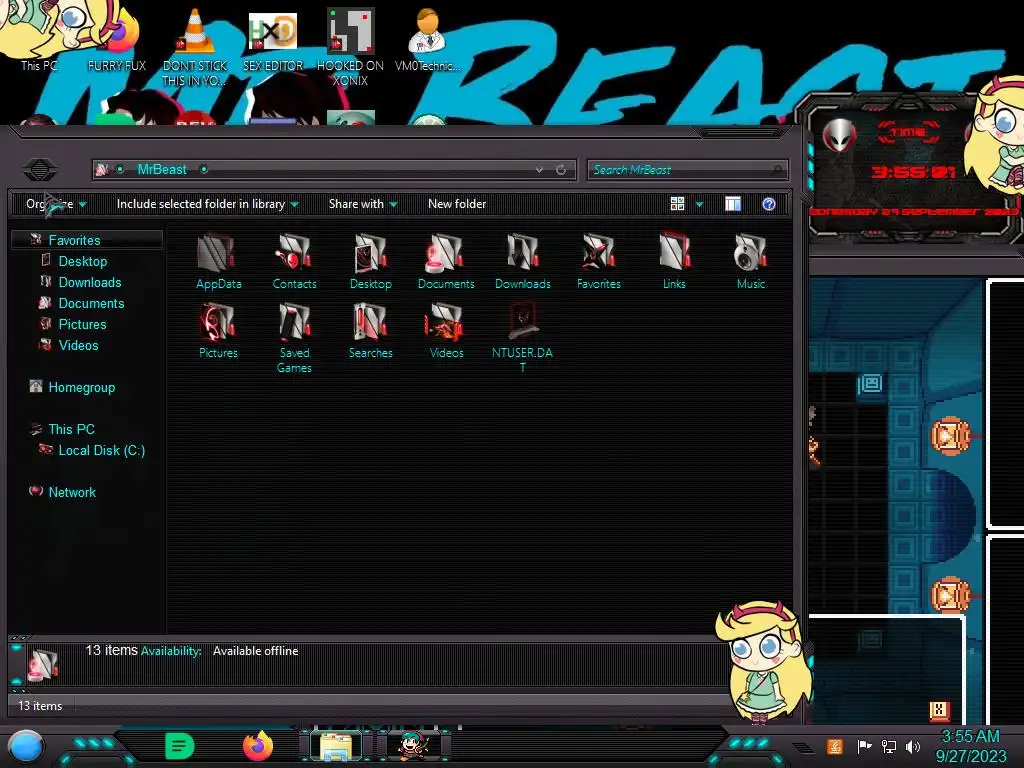This screenshot has height=768, width=1024.
Task: Click the Start orb button
Action: point(26,747)
